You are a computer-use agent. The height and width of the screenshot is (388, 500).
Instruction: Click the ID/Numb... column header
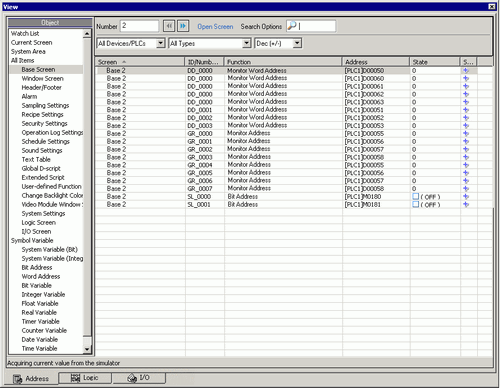[204, 62]
